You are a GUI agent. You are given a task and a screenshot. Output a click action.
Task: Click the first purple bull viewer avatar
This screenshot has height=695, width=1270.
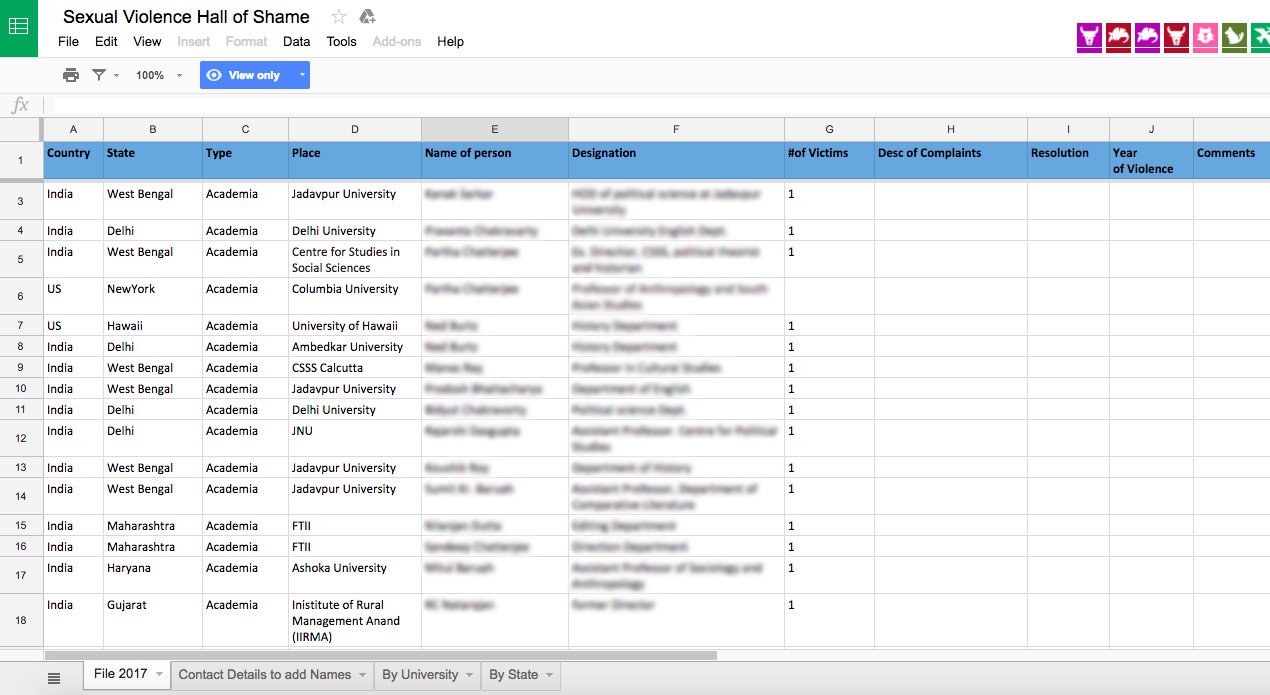click(x=1089, y=37)
